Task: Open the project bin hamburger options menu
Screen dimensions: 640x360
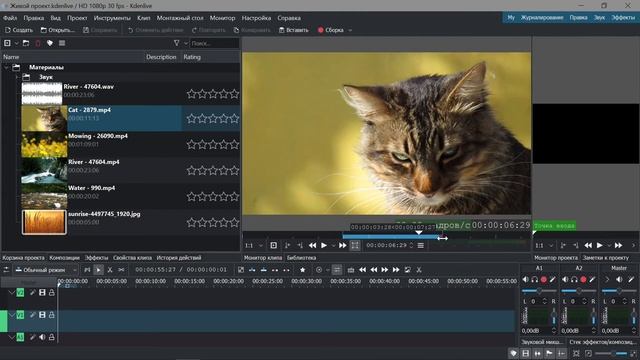Action: 62,43
